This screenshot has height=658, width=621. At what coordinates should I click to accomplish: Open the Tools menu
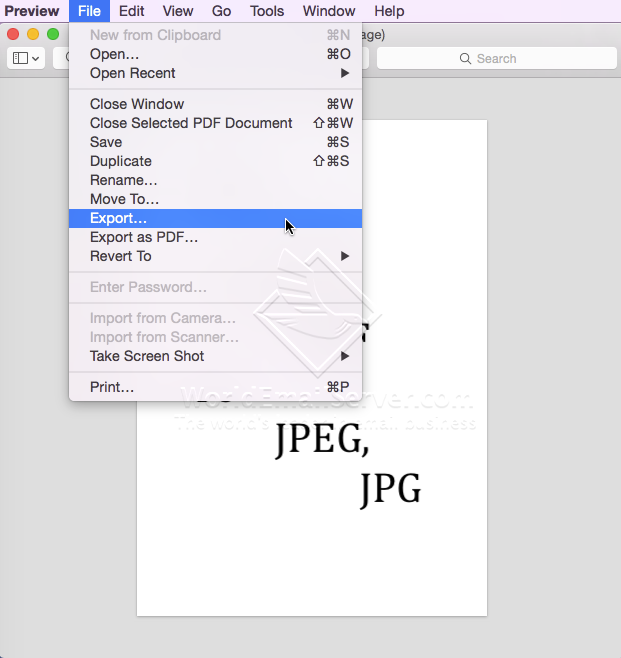[x=267, y=11]
